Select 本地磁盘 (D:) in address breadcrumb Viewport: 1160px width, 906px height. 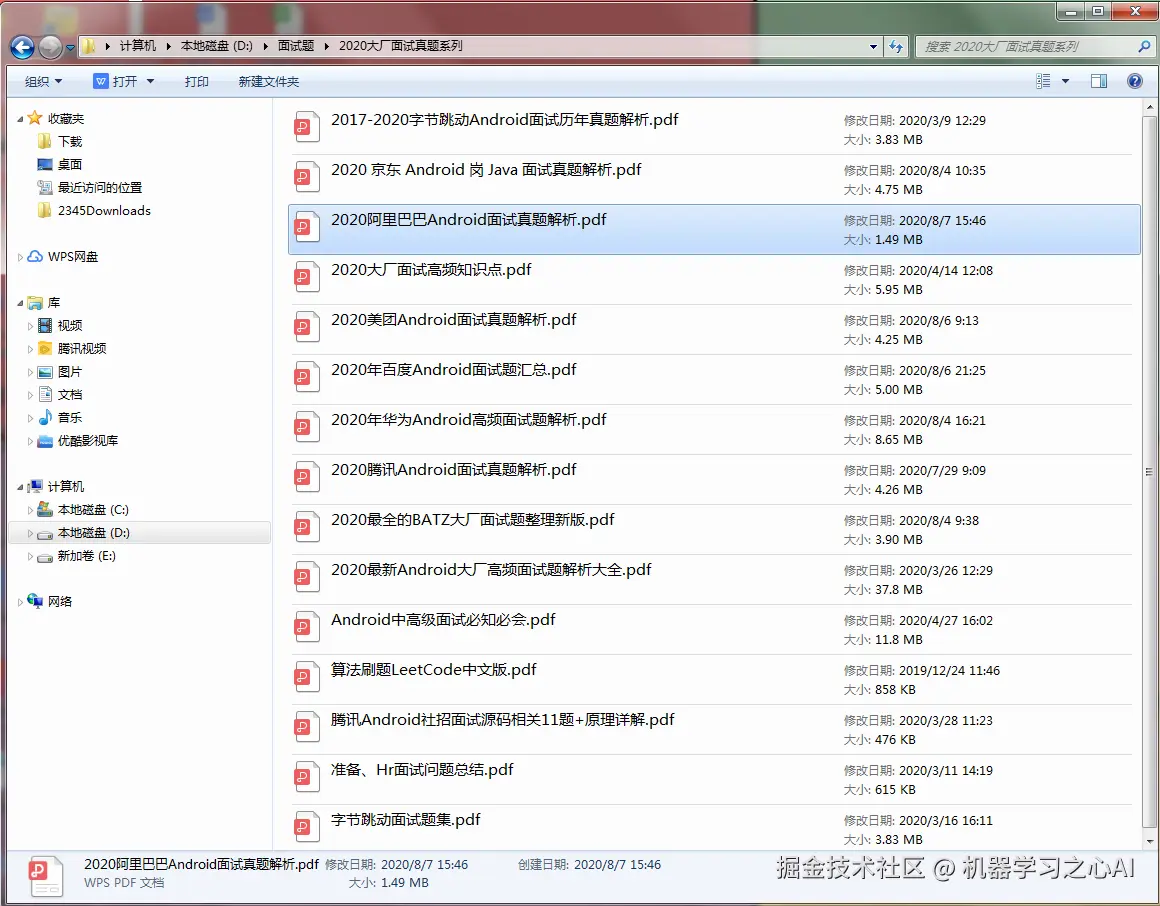pos(217,46)
